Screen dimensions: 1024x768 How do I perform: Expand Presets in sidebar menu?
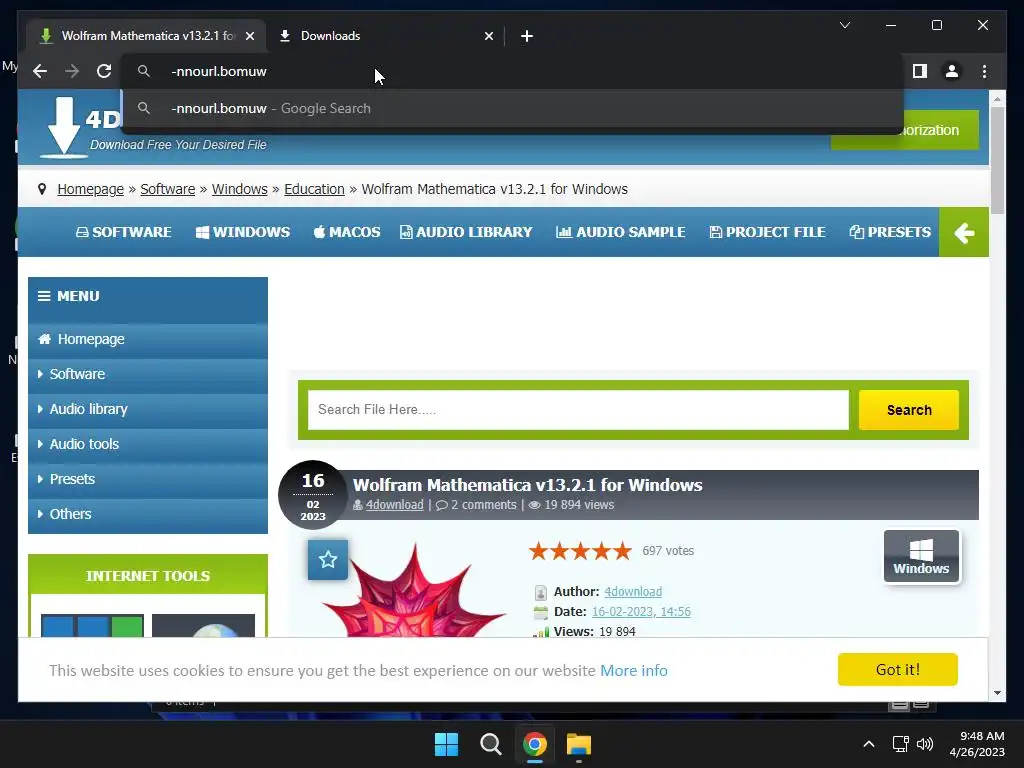pos(148,479)
